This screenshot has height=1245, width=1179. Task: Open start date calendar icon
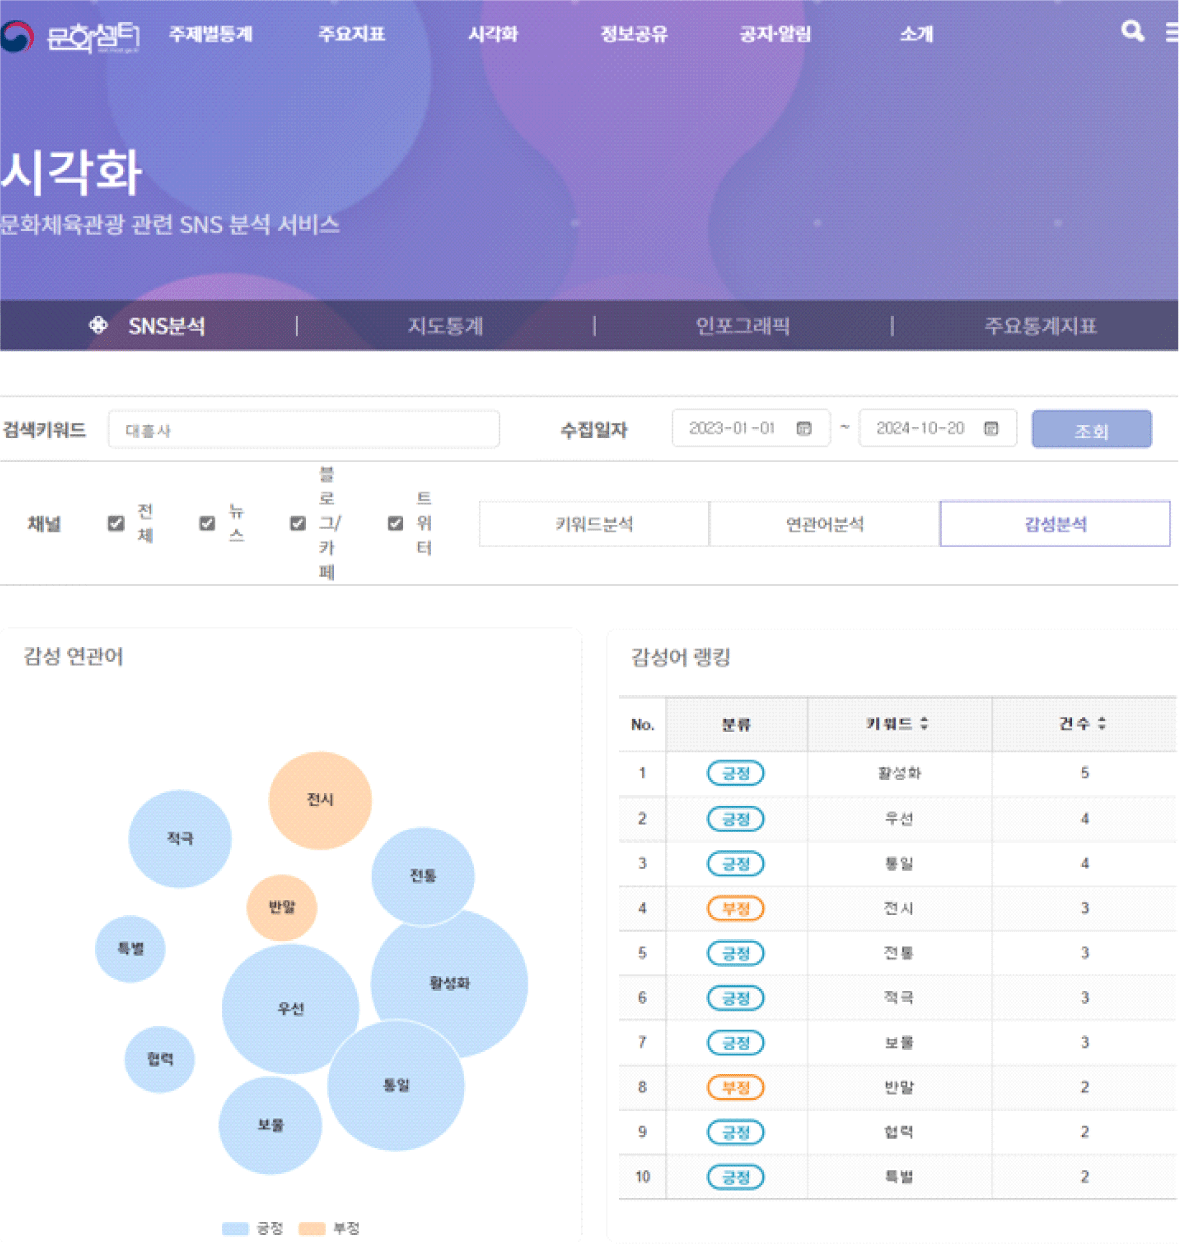[803, 428]
